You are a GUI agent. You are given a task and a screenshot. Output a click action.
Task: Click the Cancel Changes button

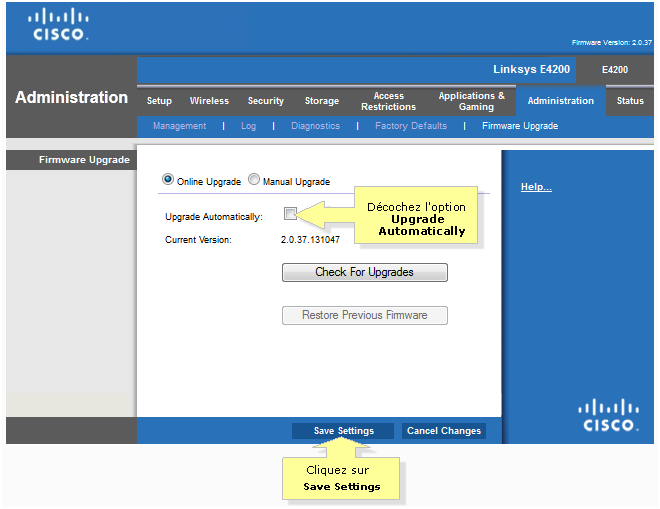tap(444, 431)
